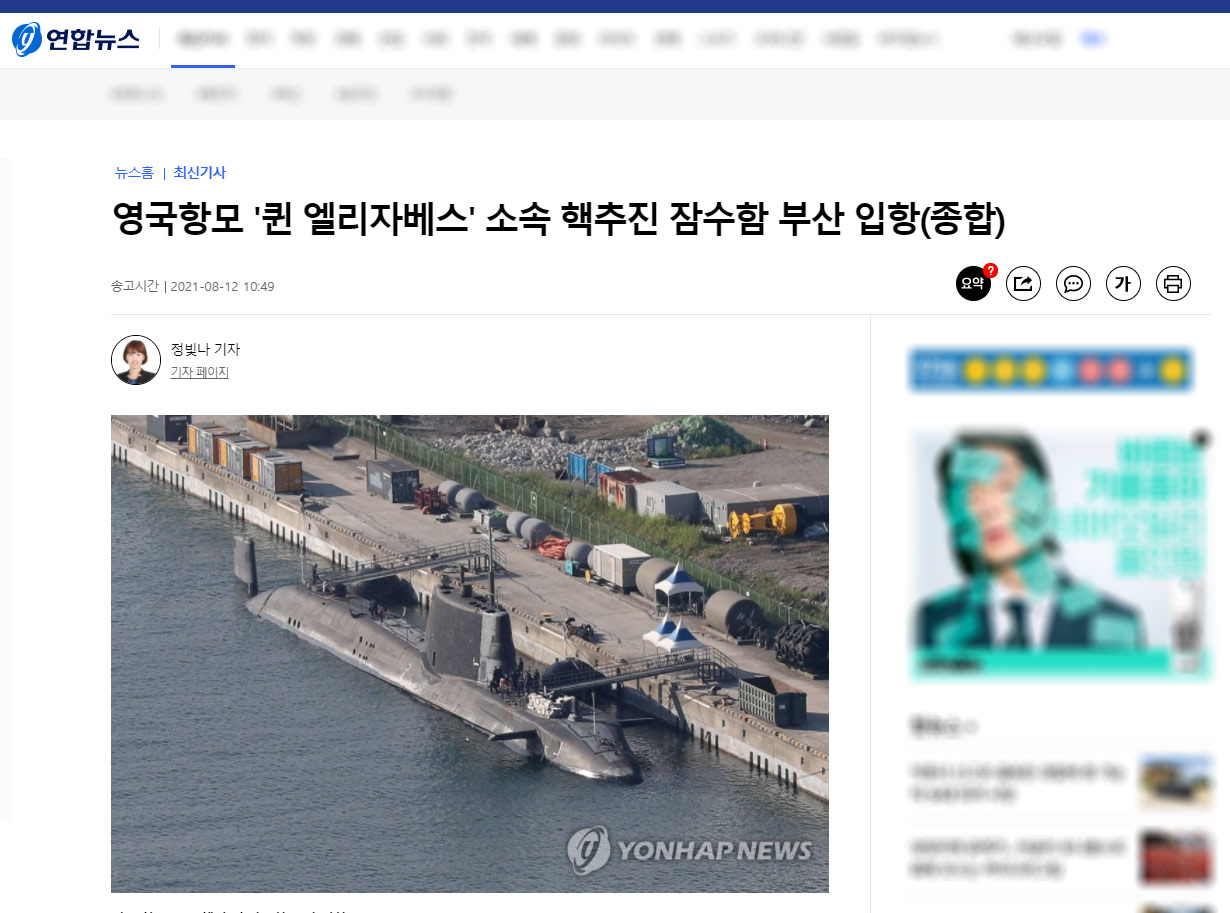Open the submarine photo at the pier
1230x913 pixels.
click(470, 653)
